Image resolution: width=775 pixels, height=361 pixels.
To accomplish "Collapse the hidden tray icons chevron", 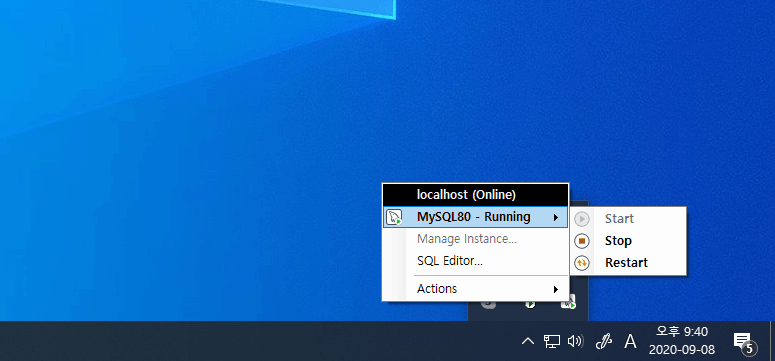I will click(528, 341).
